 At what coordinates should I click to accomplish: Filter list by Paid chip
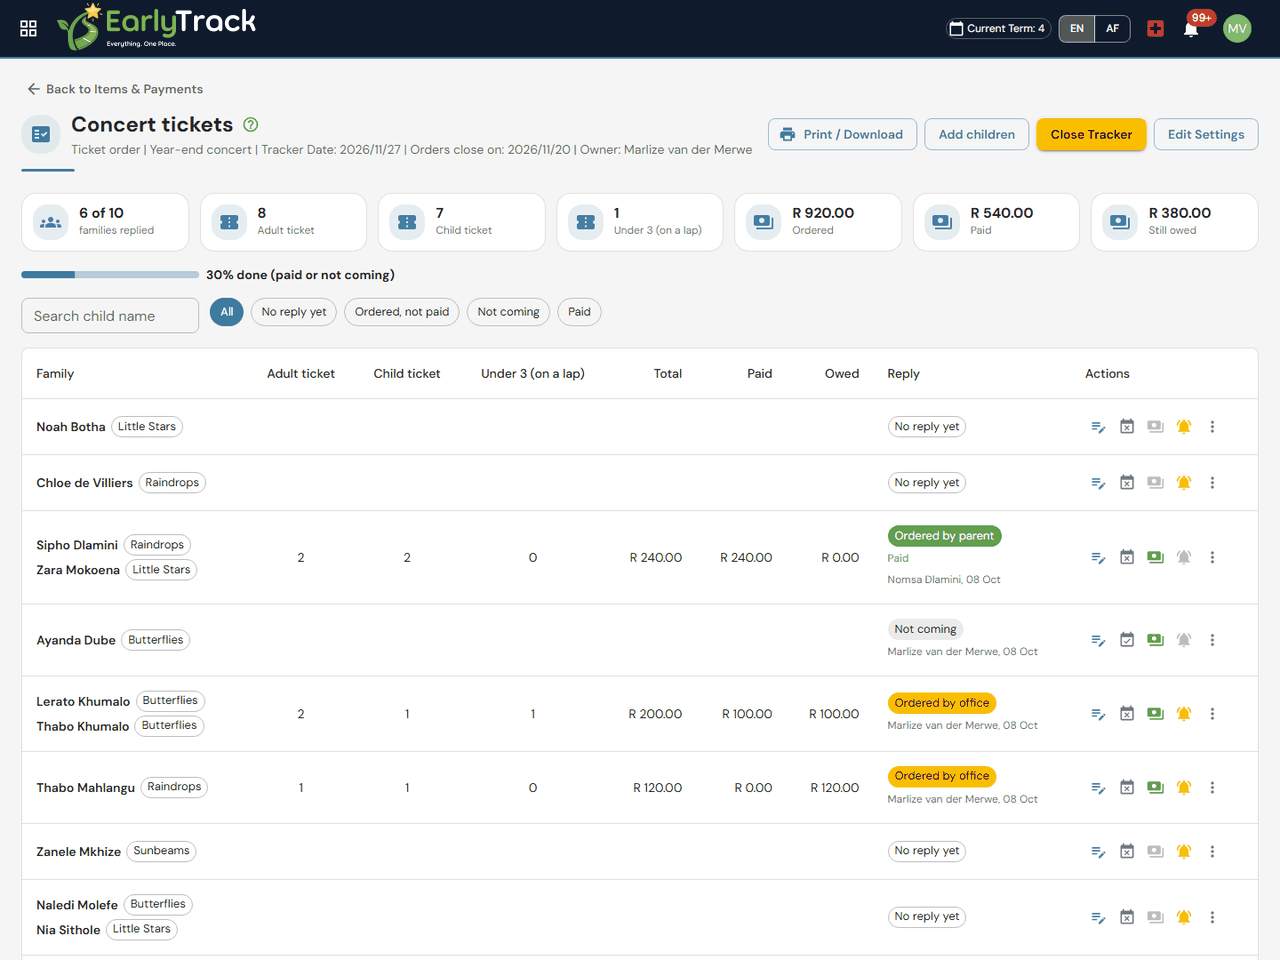coord(579,312)
